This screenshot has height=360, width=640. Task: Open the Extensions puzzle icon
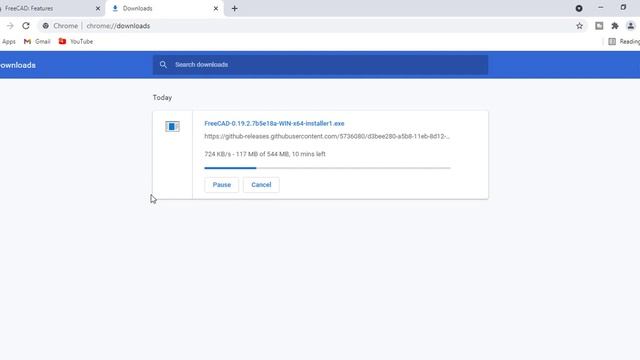tap(615, 26)
